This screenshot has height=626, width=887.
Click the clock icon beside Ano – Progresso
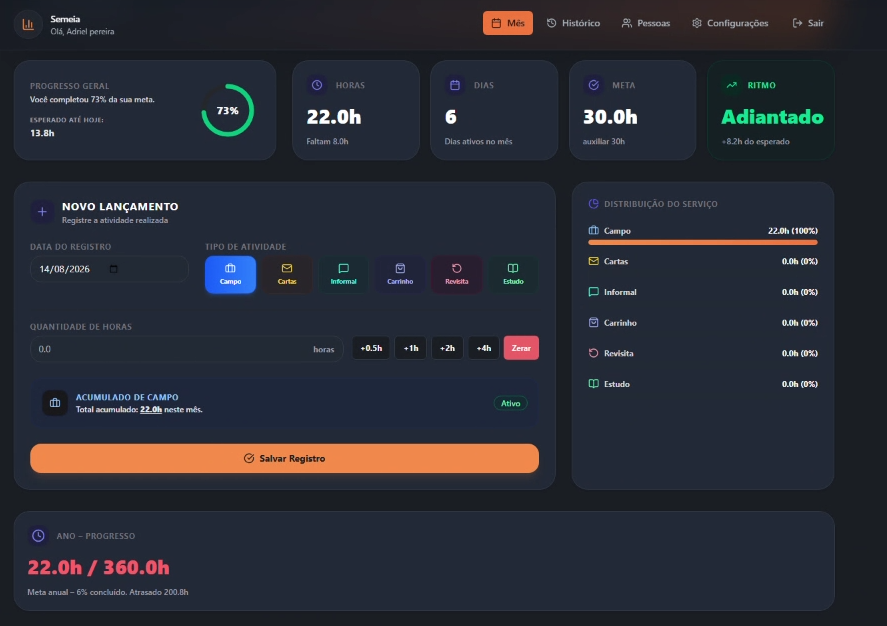point(38,536)
